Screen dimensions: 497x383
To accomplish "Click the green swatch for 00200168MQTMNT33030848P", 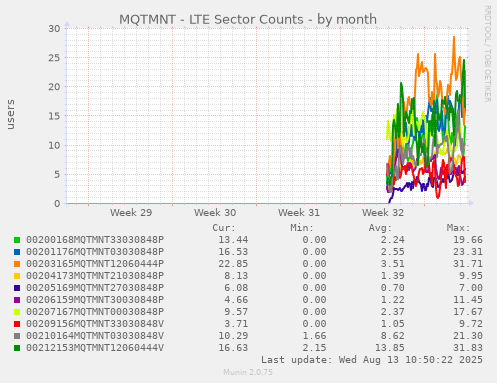I will 17,240.
